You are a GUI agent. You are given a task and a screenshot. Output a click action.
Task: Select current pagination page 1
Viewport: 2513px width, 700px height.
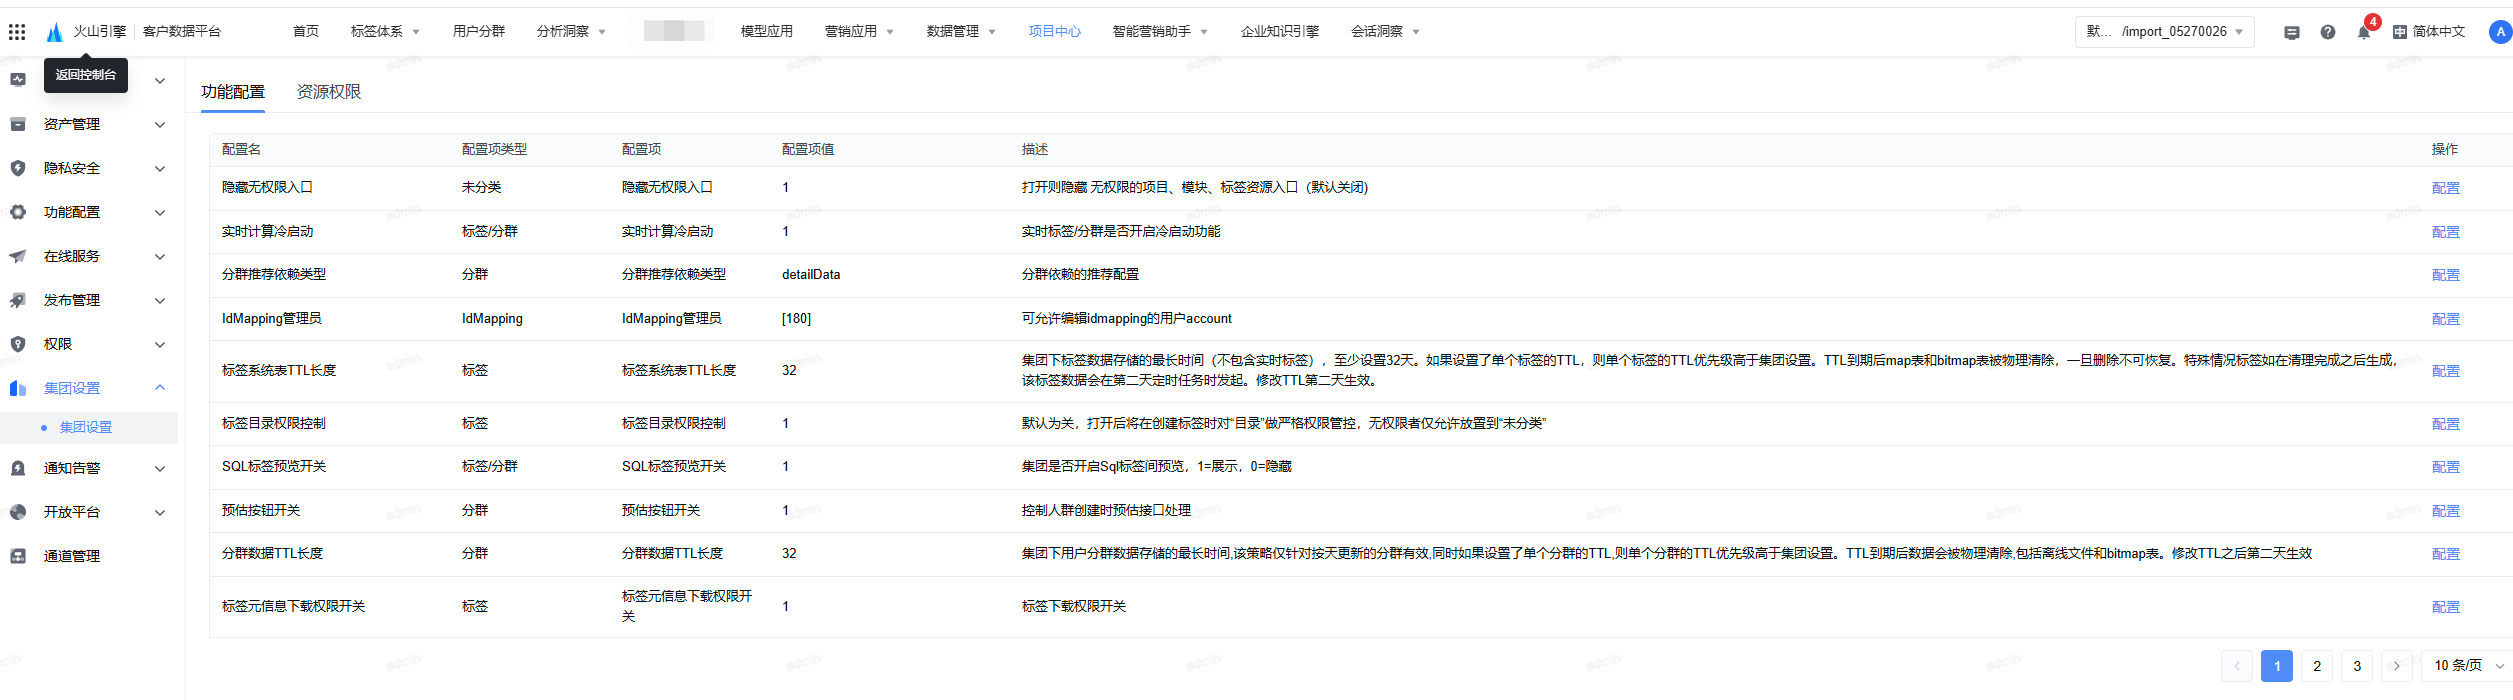coord(2277,666)
